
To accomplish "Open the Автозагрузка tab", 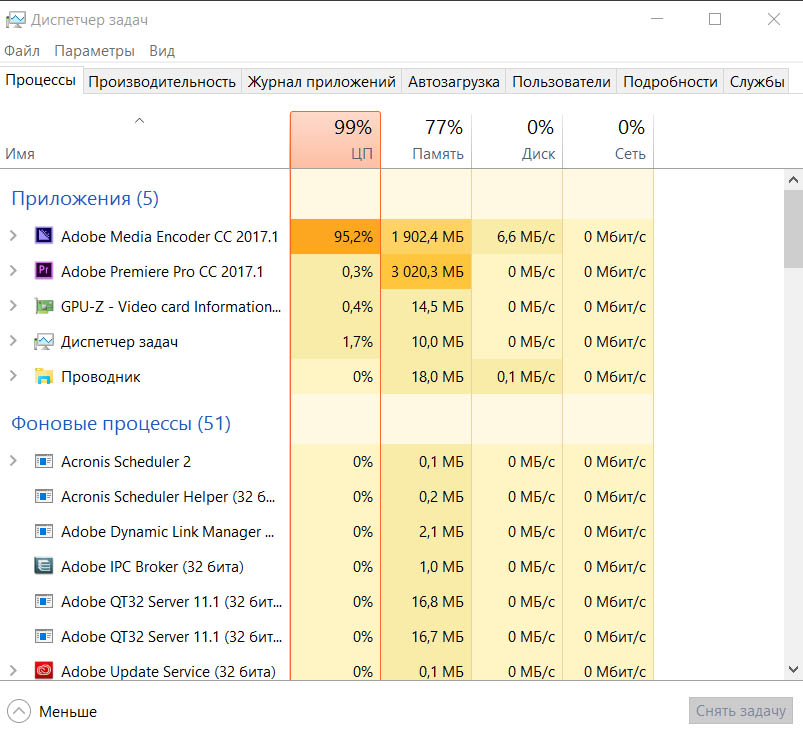I will [454, 82].
